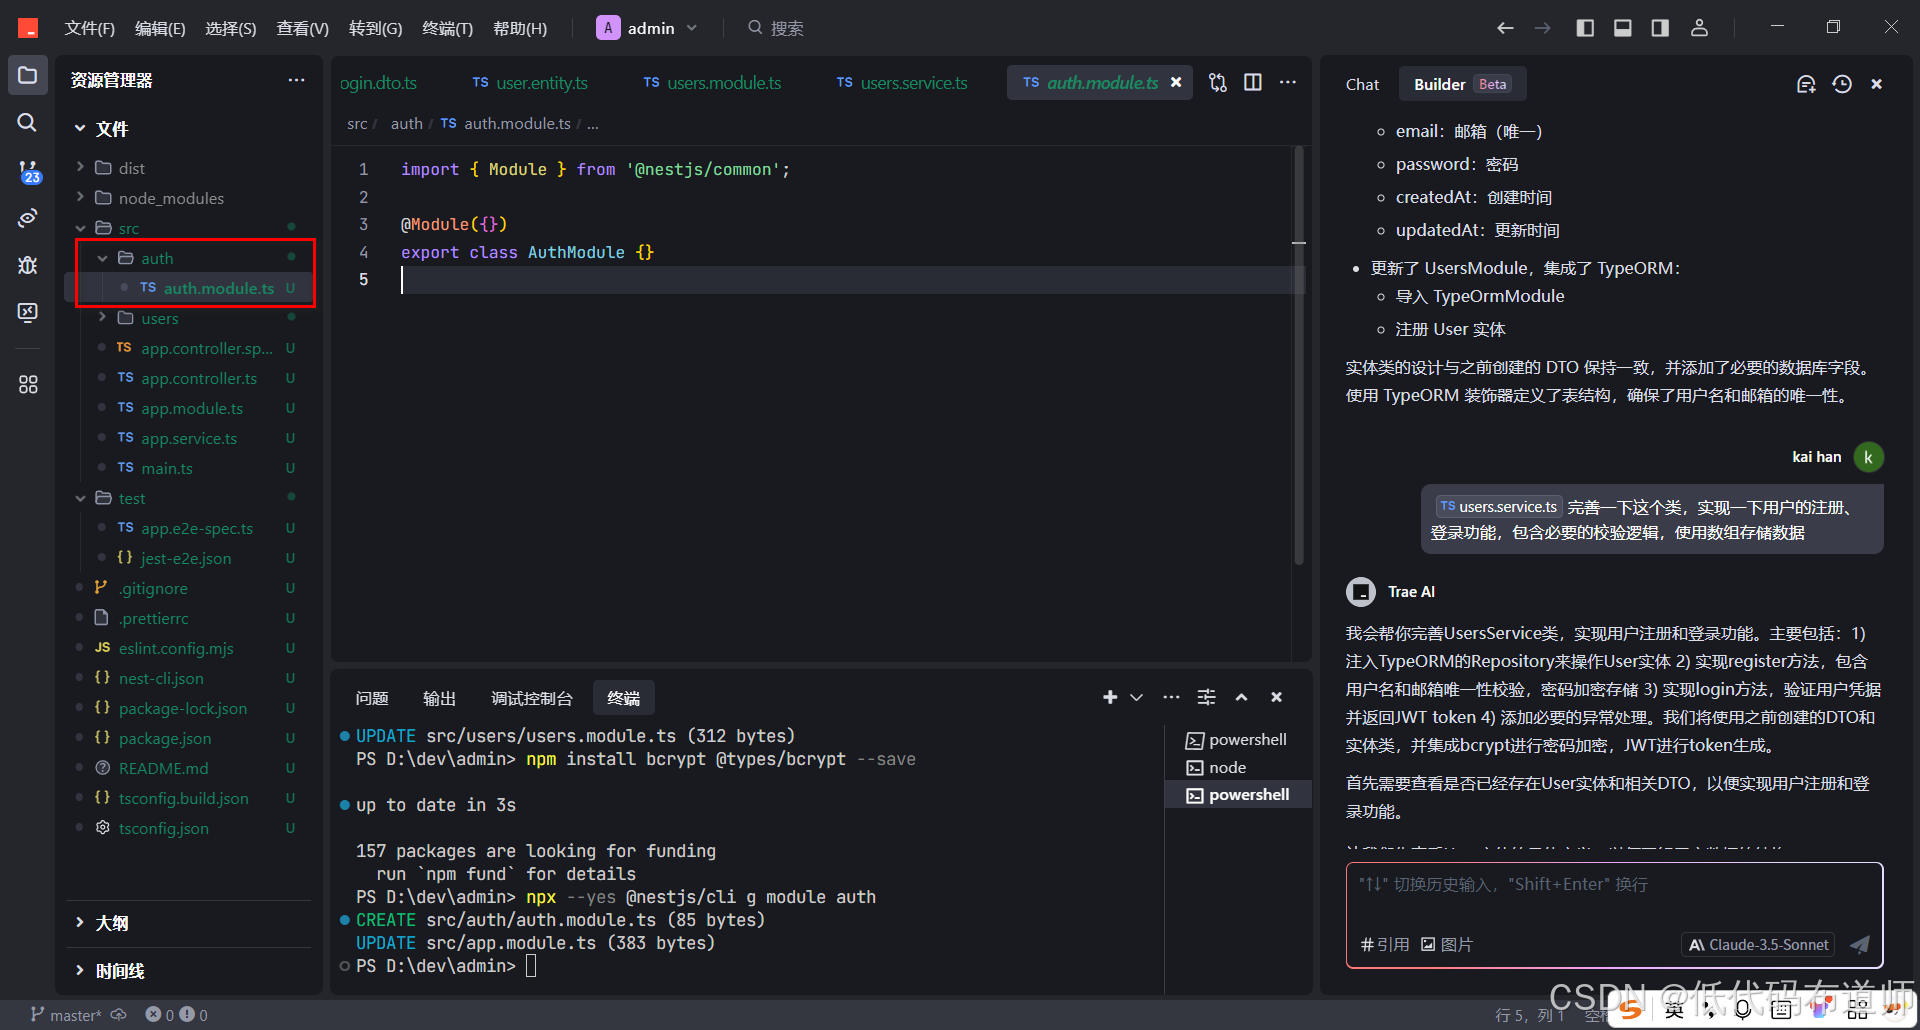Open the Explorer view in activity bar

pos(28,76)
